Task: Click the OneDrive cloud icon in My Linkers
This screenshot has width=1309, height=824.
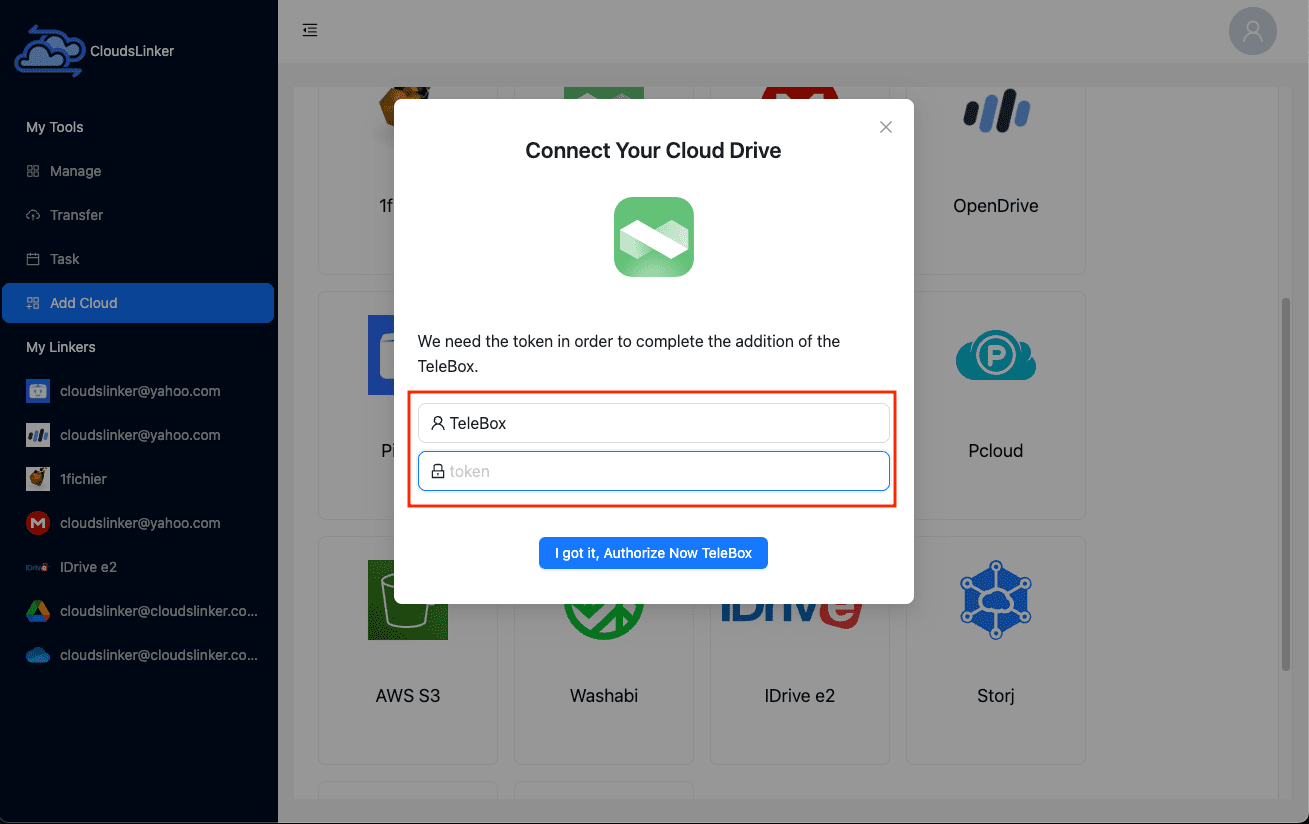Action: 38,655
